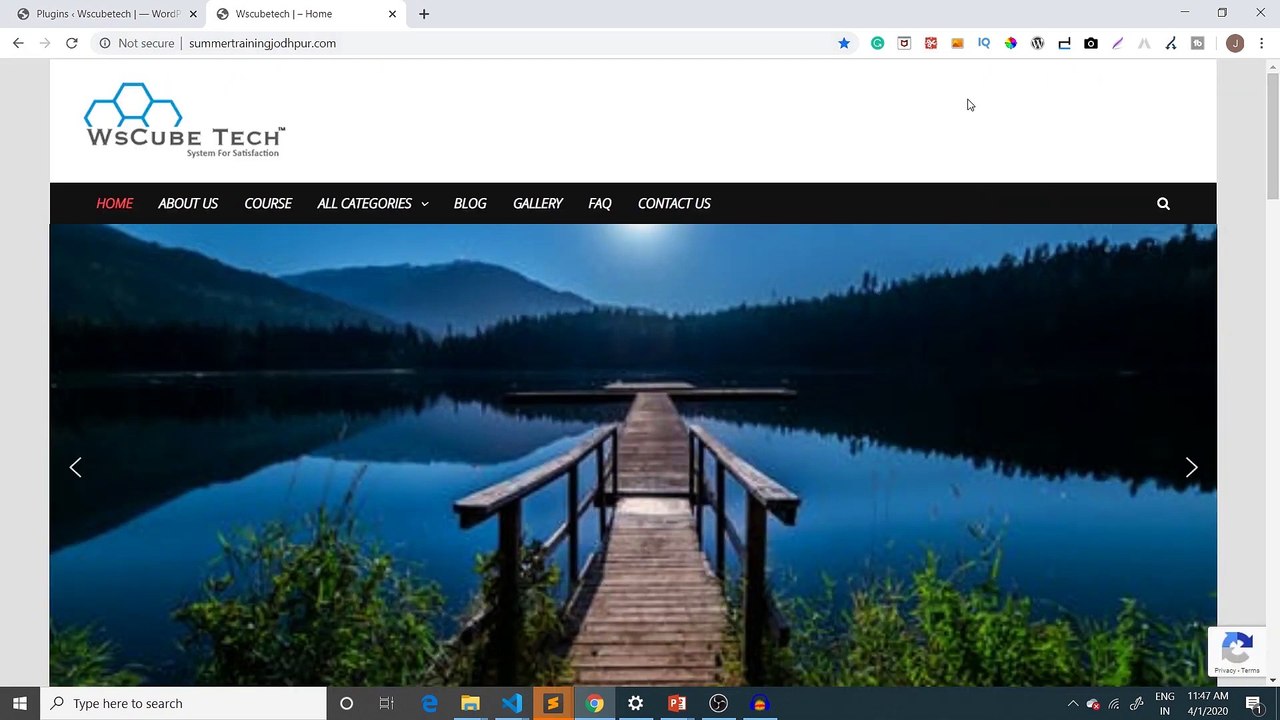Image resolution: width=1280 pixels, height=720 pixels.
Task: Open Task View in taskbar
Action: (387, 703)
